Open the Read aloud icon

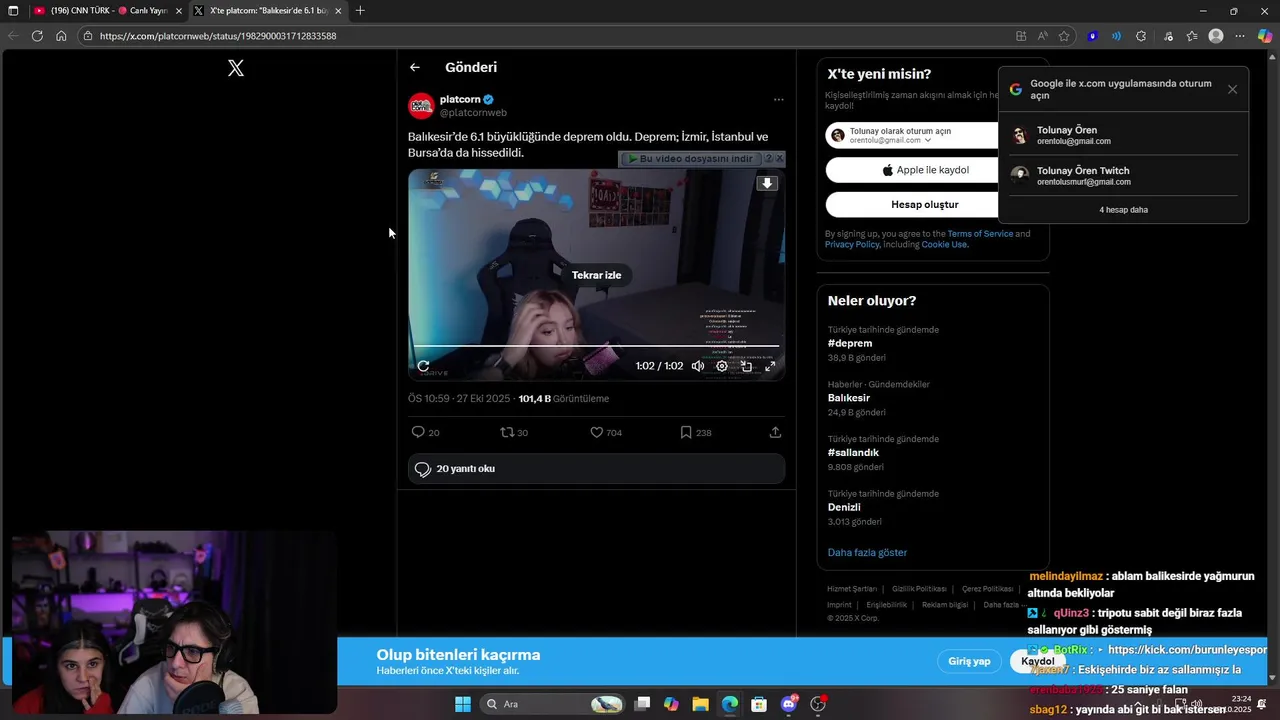tap(1043, 36)
